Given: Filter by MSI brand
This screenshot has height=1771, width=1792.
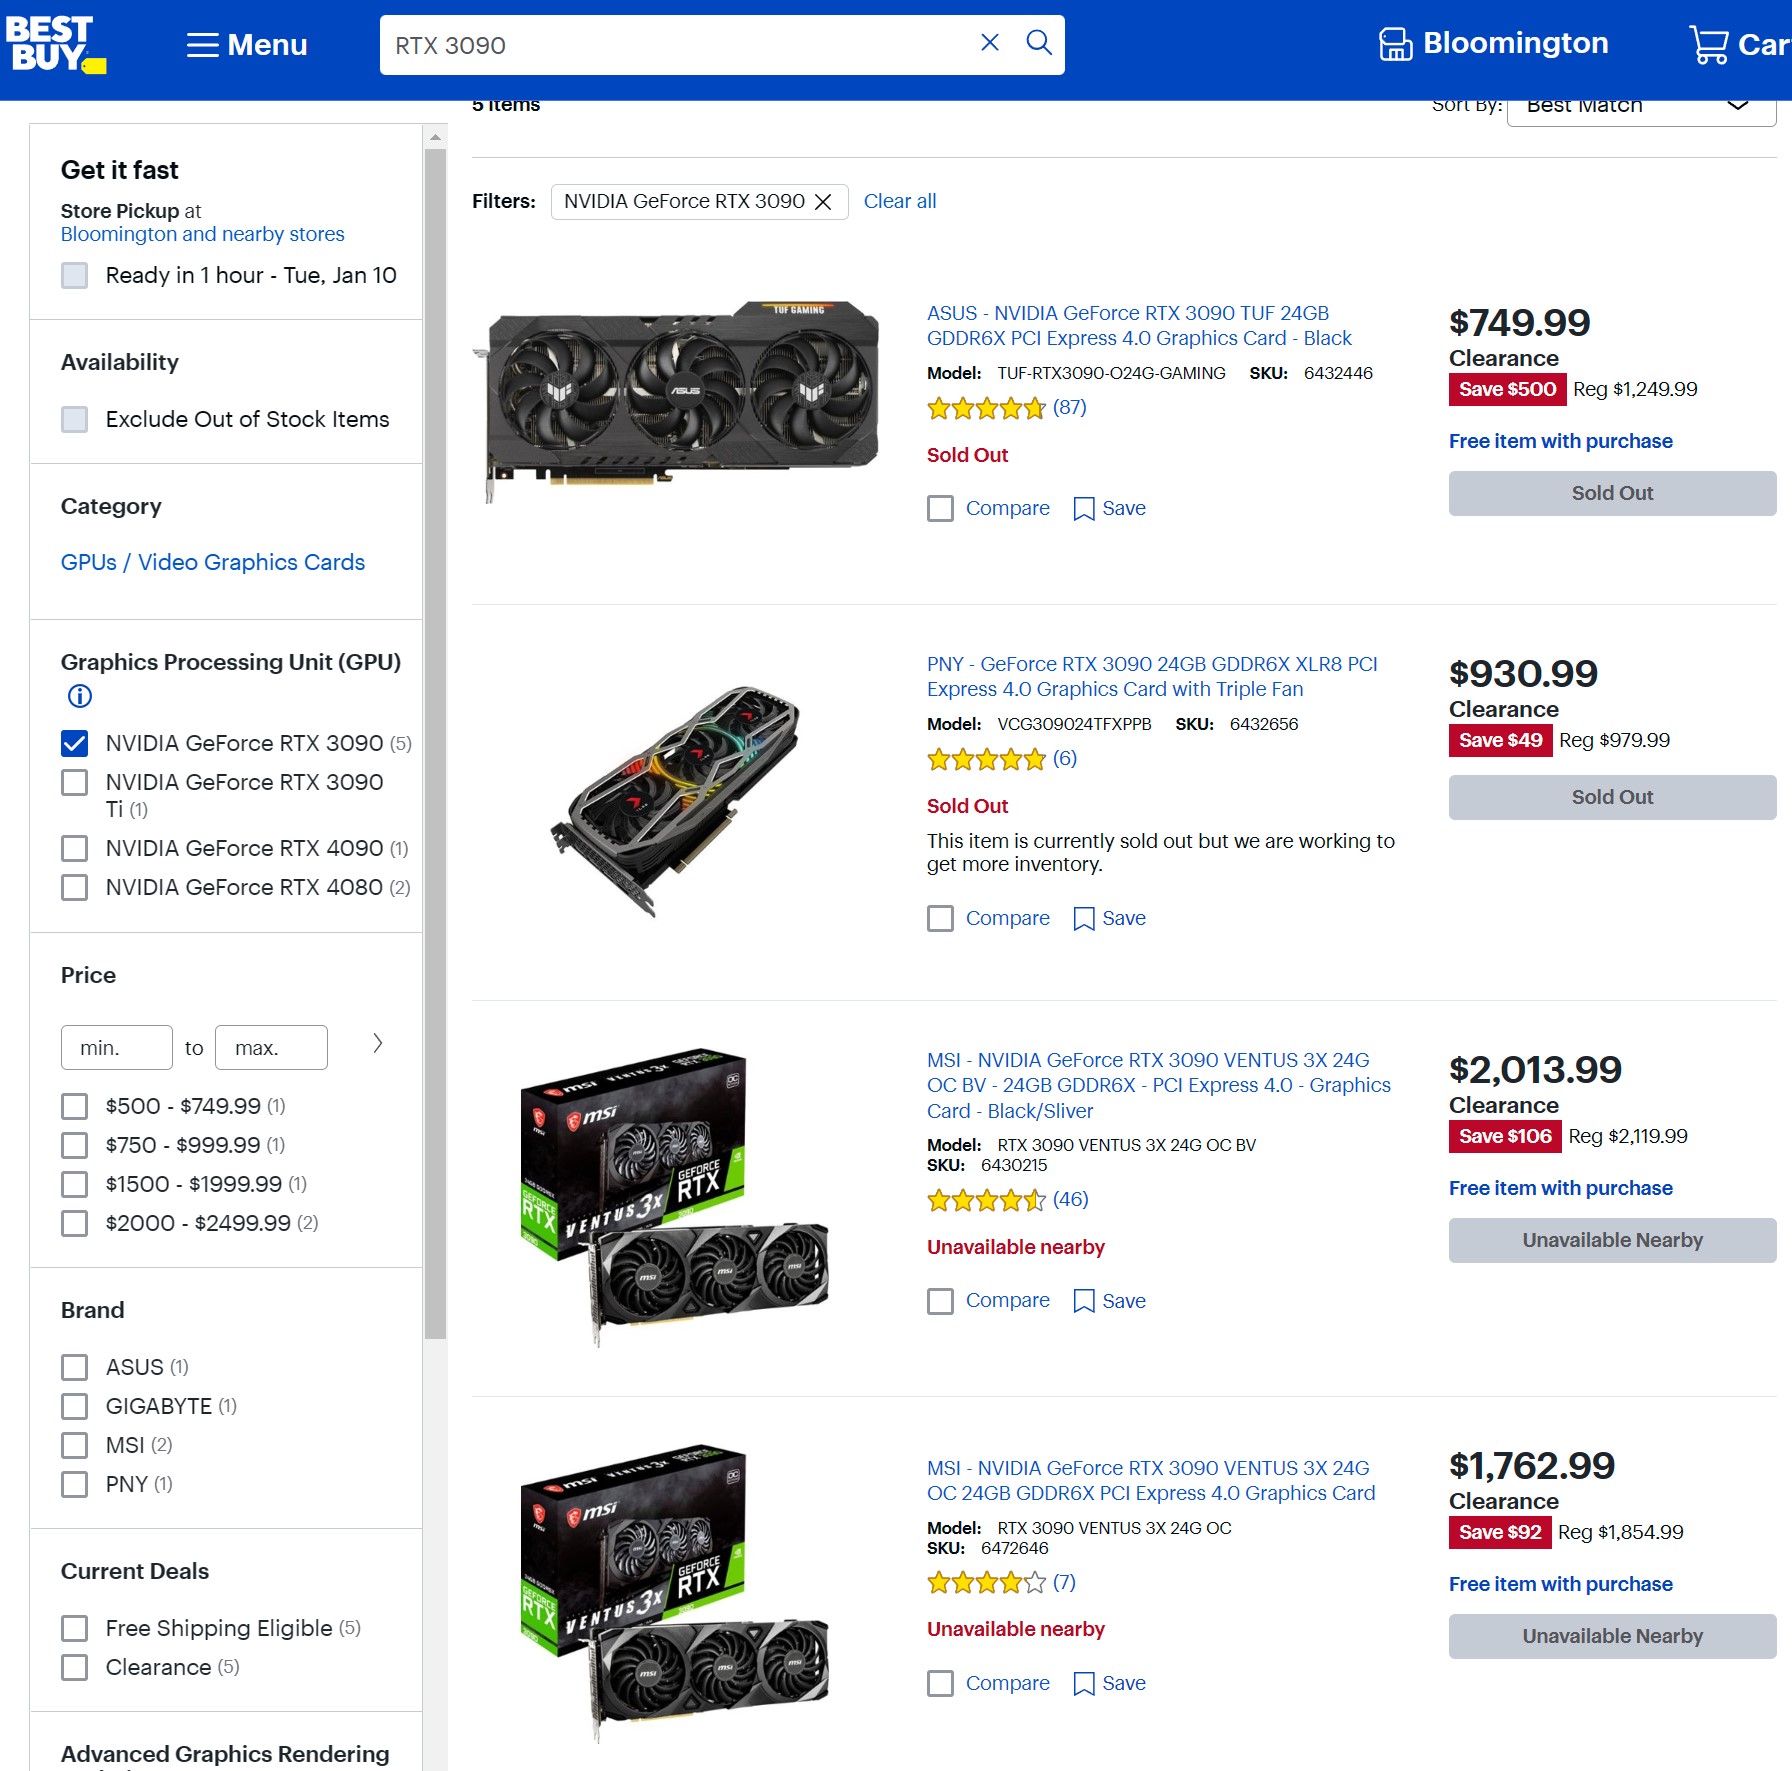Looking at the screenshot, I should pyautogui.click(x=75, y=1445).
